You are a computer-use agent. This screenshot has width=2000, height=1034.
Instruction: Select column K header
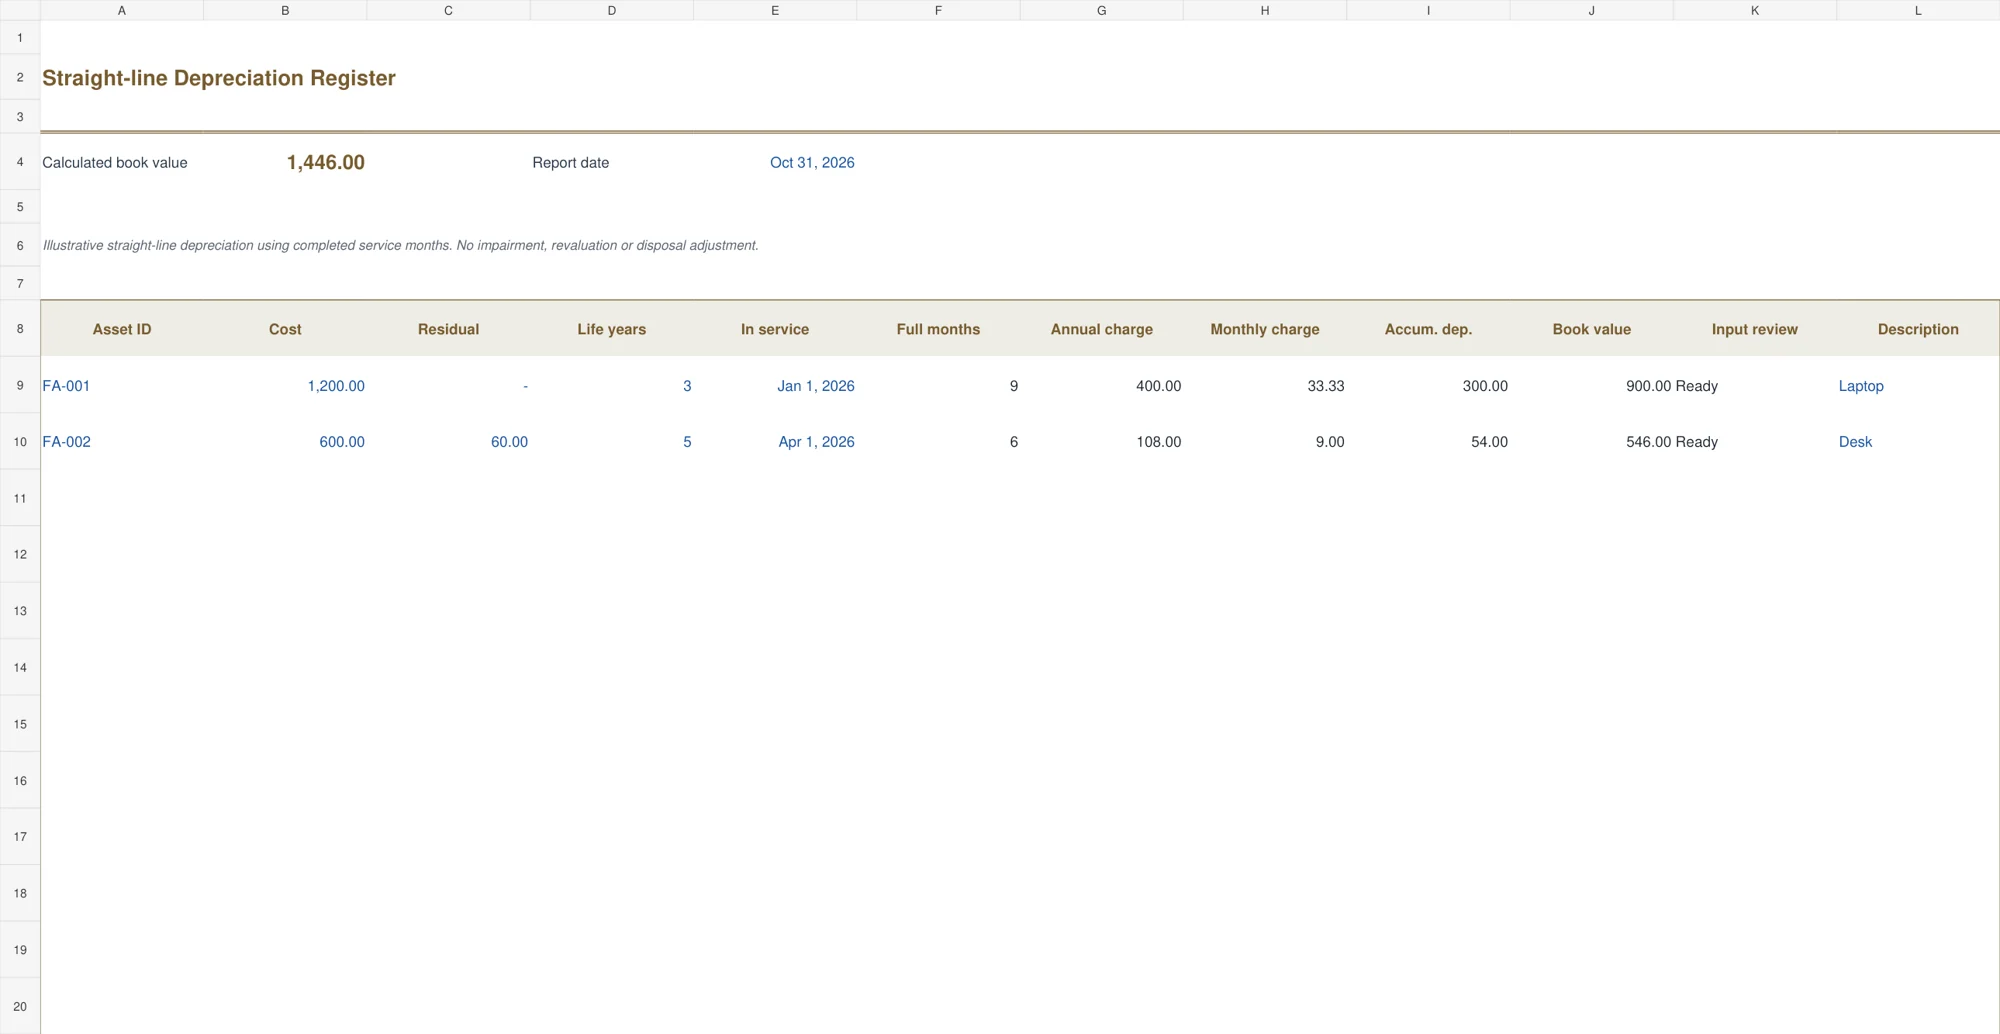pos(1755,10)
